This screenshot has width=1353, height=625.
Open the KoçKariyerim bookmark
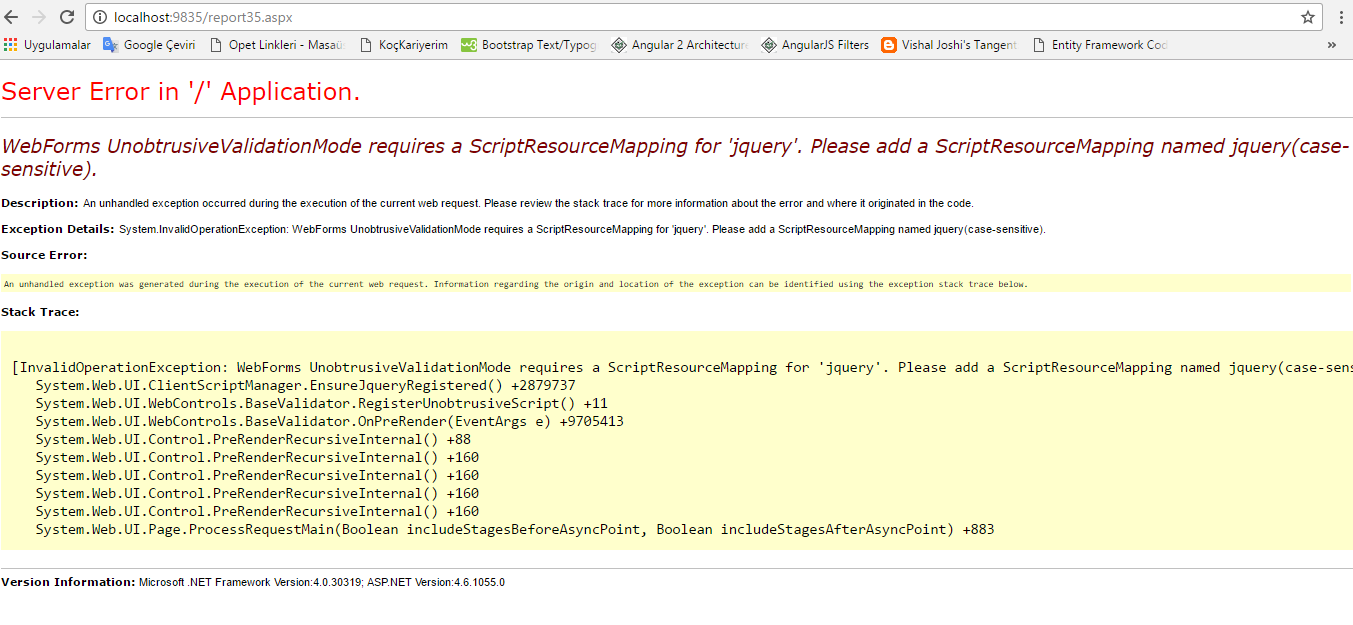point(403,45)
